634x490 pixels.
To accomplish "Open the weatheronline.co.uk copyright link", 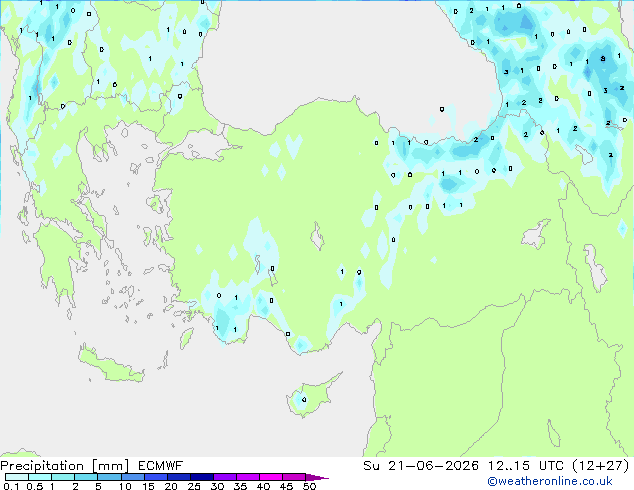I will [x=550, y=481].
